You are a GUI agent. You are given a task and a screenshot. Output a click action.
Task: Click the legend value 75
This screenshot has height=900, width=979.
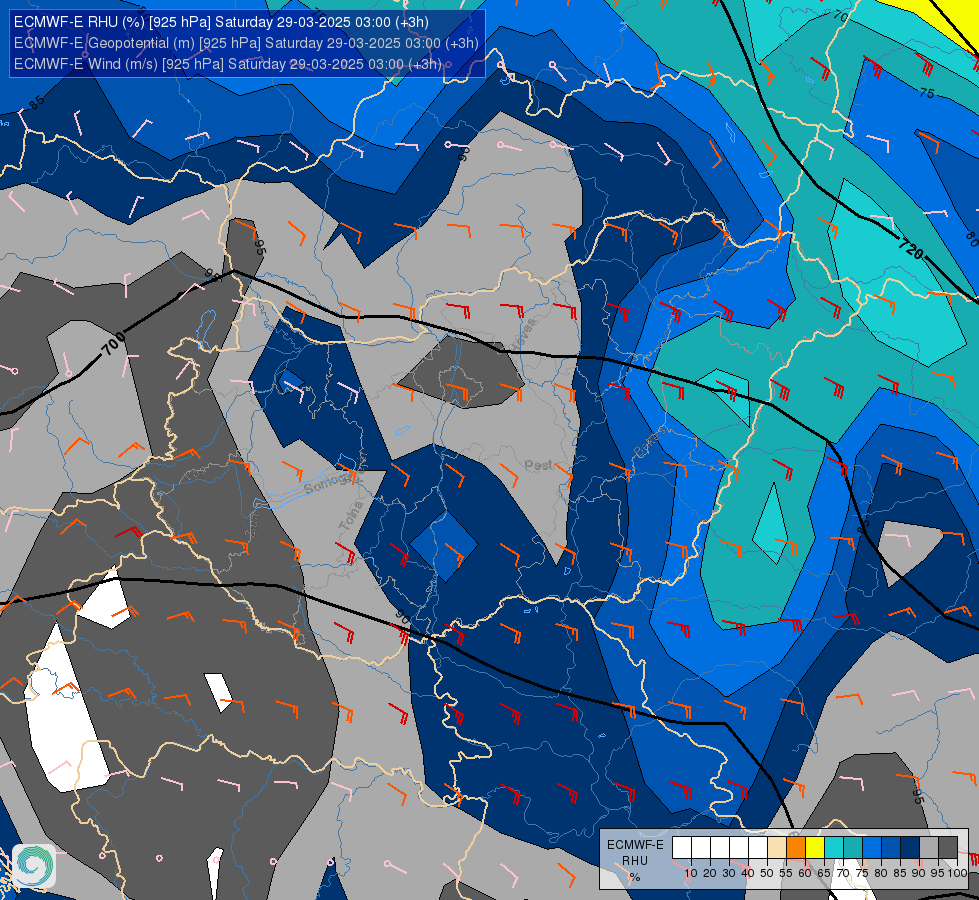coord(862,873)
